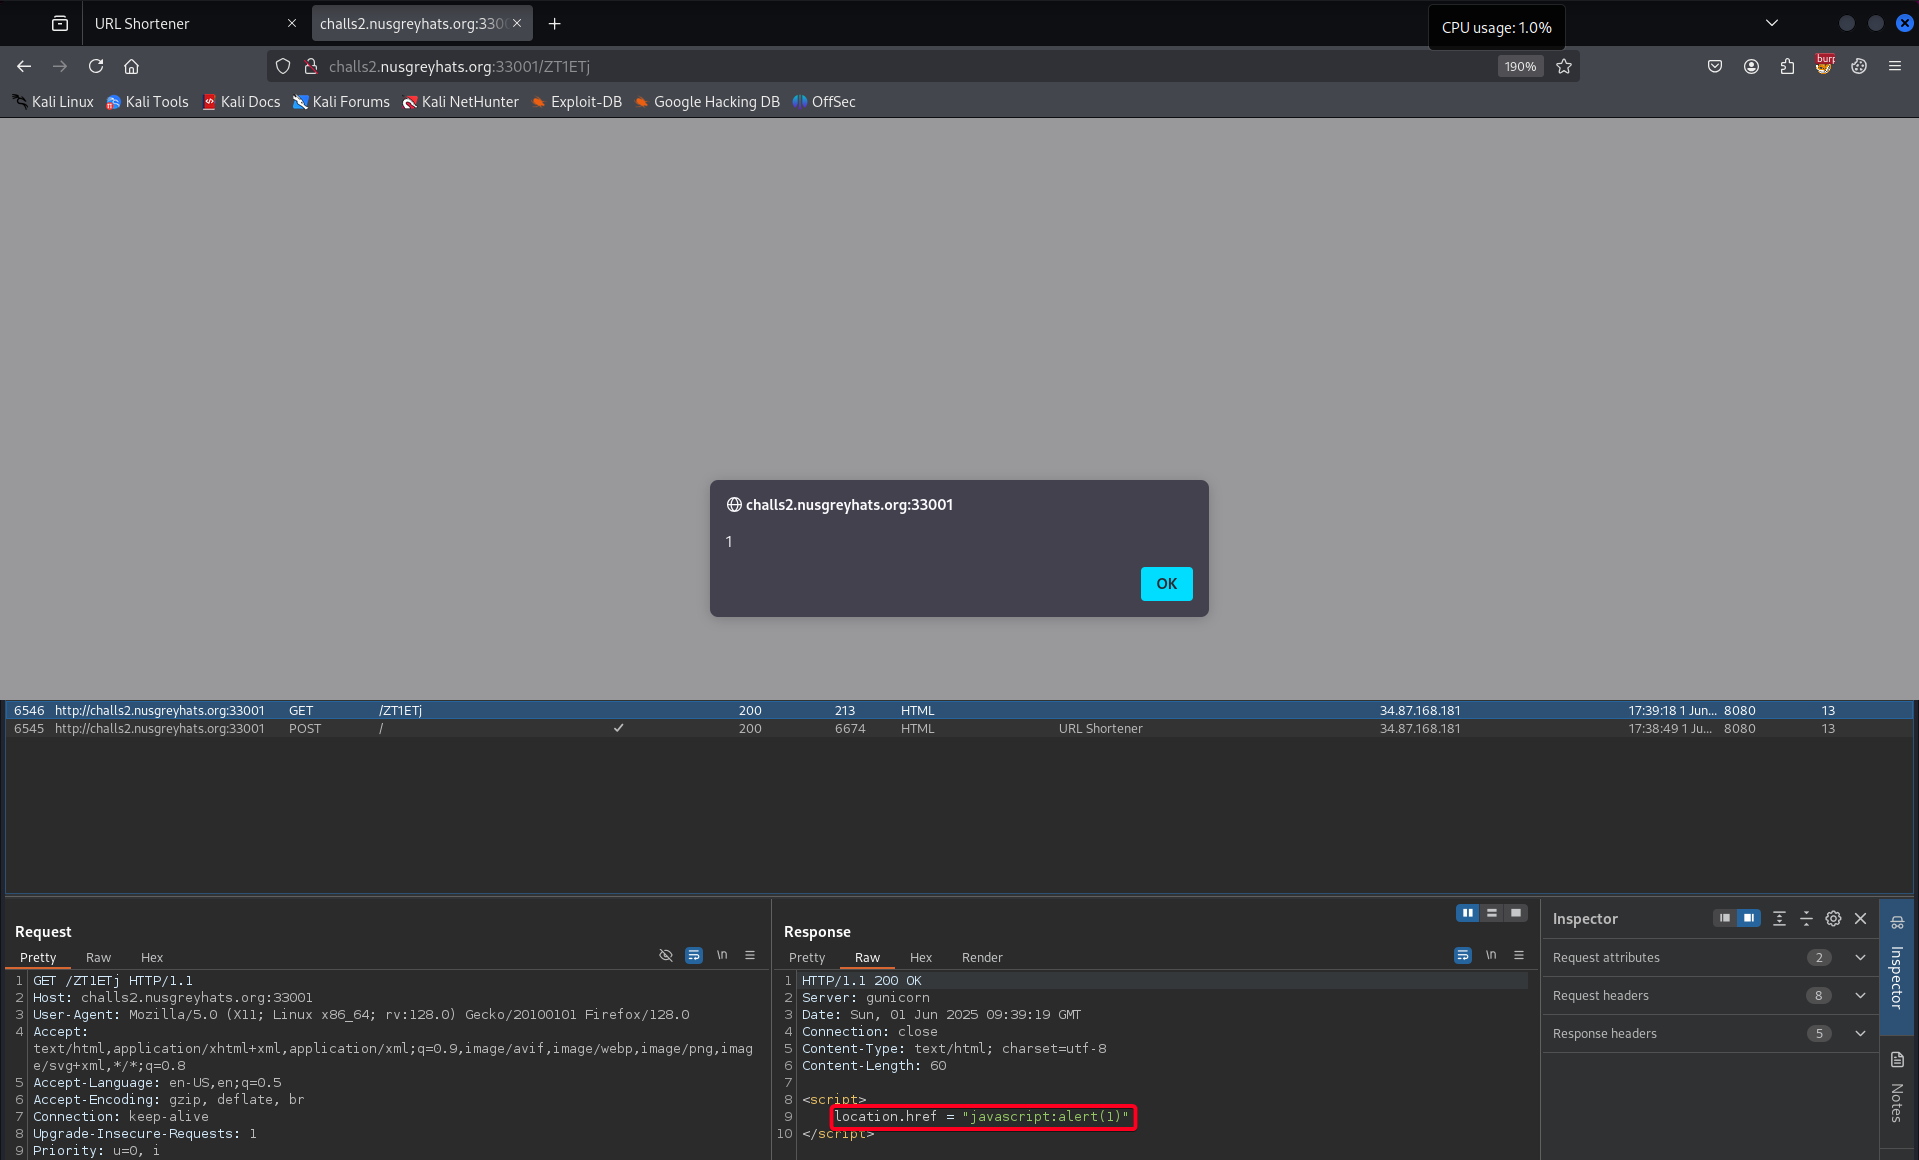1919x1160 pixels.
Task: Switch Request view to Hex tab
Action: 152,958
